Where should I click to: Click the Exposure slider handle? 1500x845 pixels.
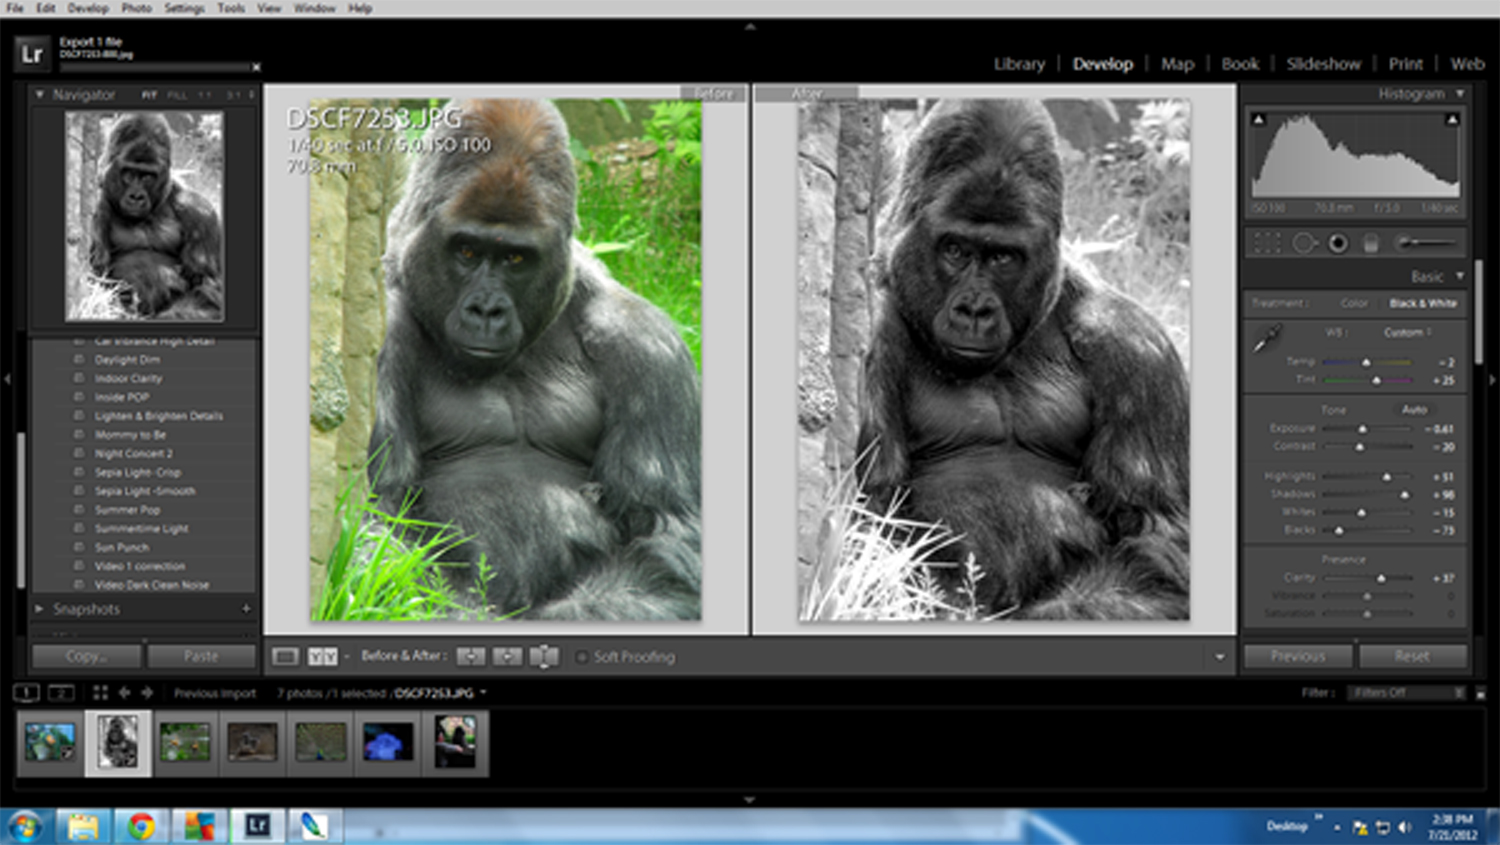point(1362,429)
